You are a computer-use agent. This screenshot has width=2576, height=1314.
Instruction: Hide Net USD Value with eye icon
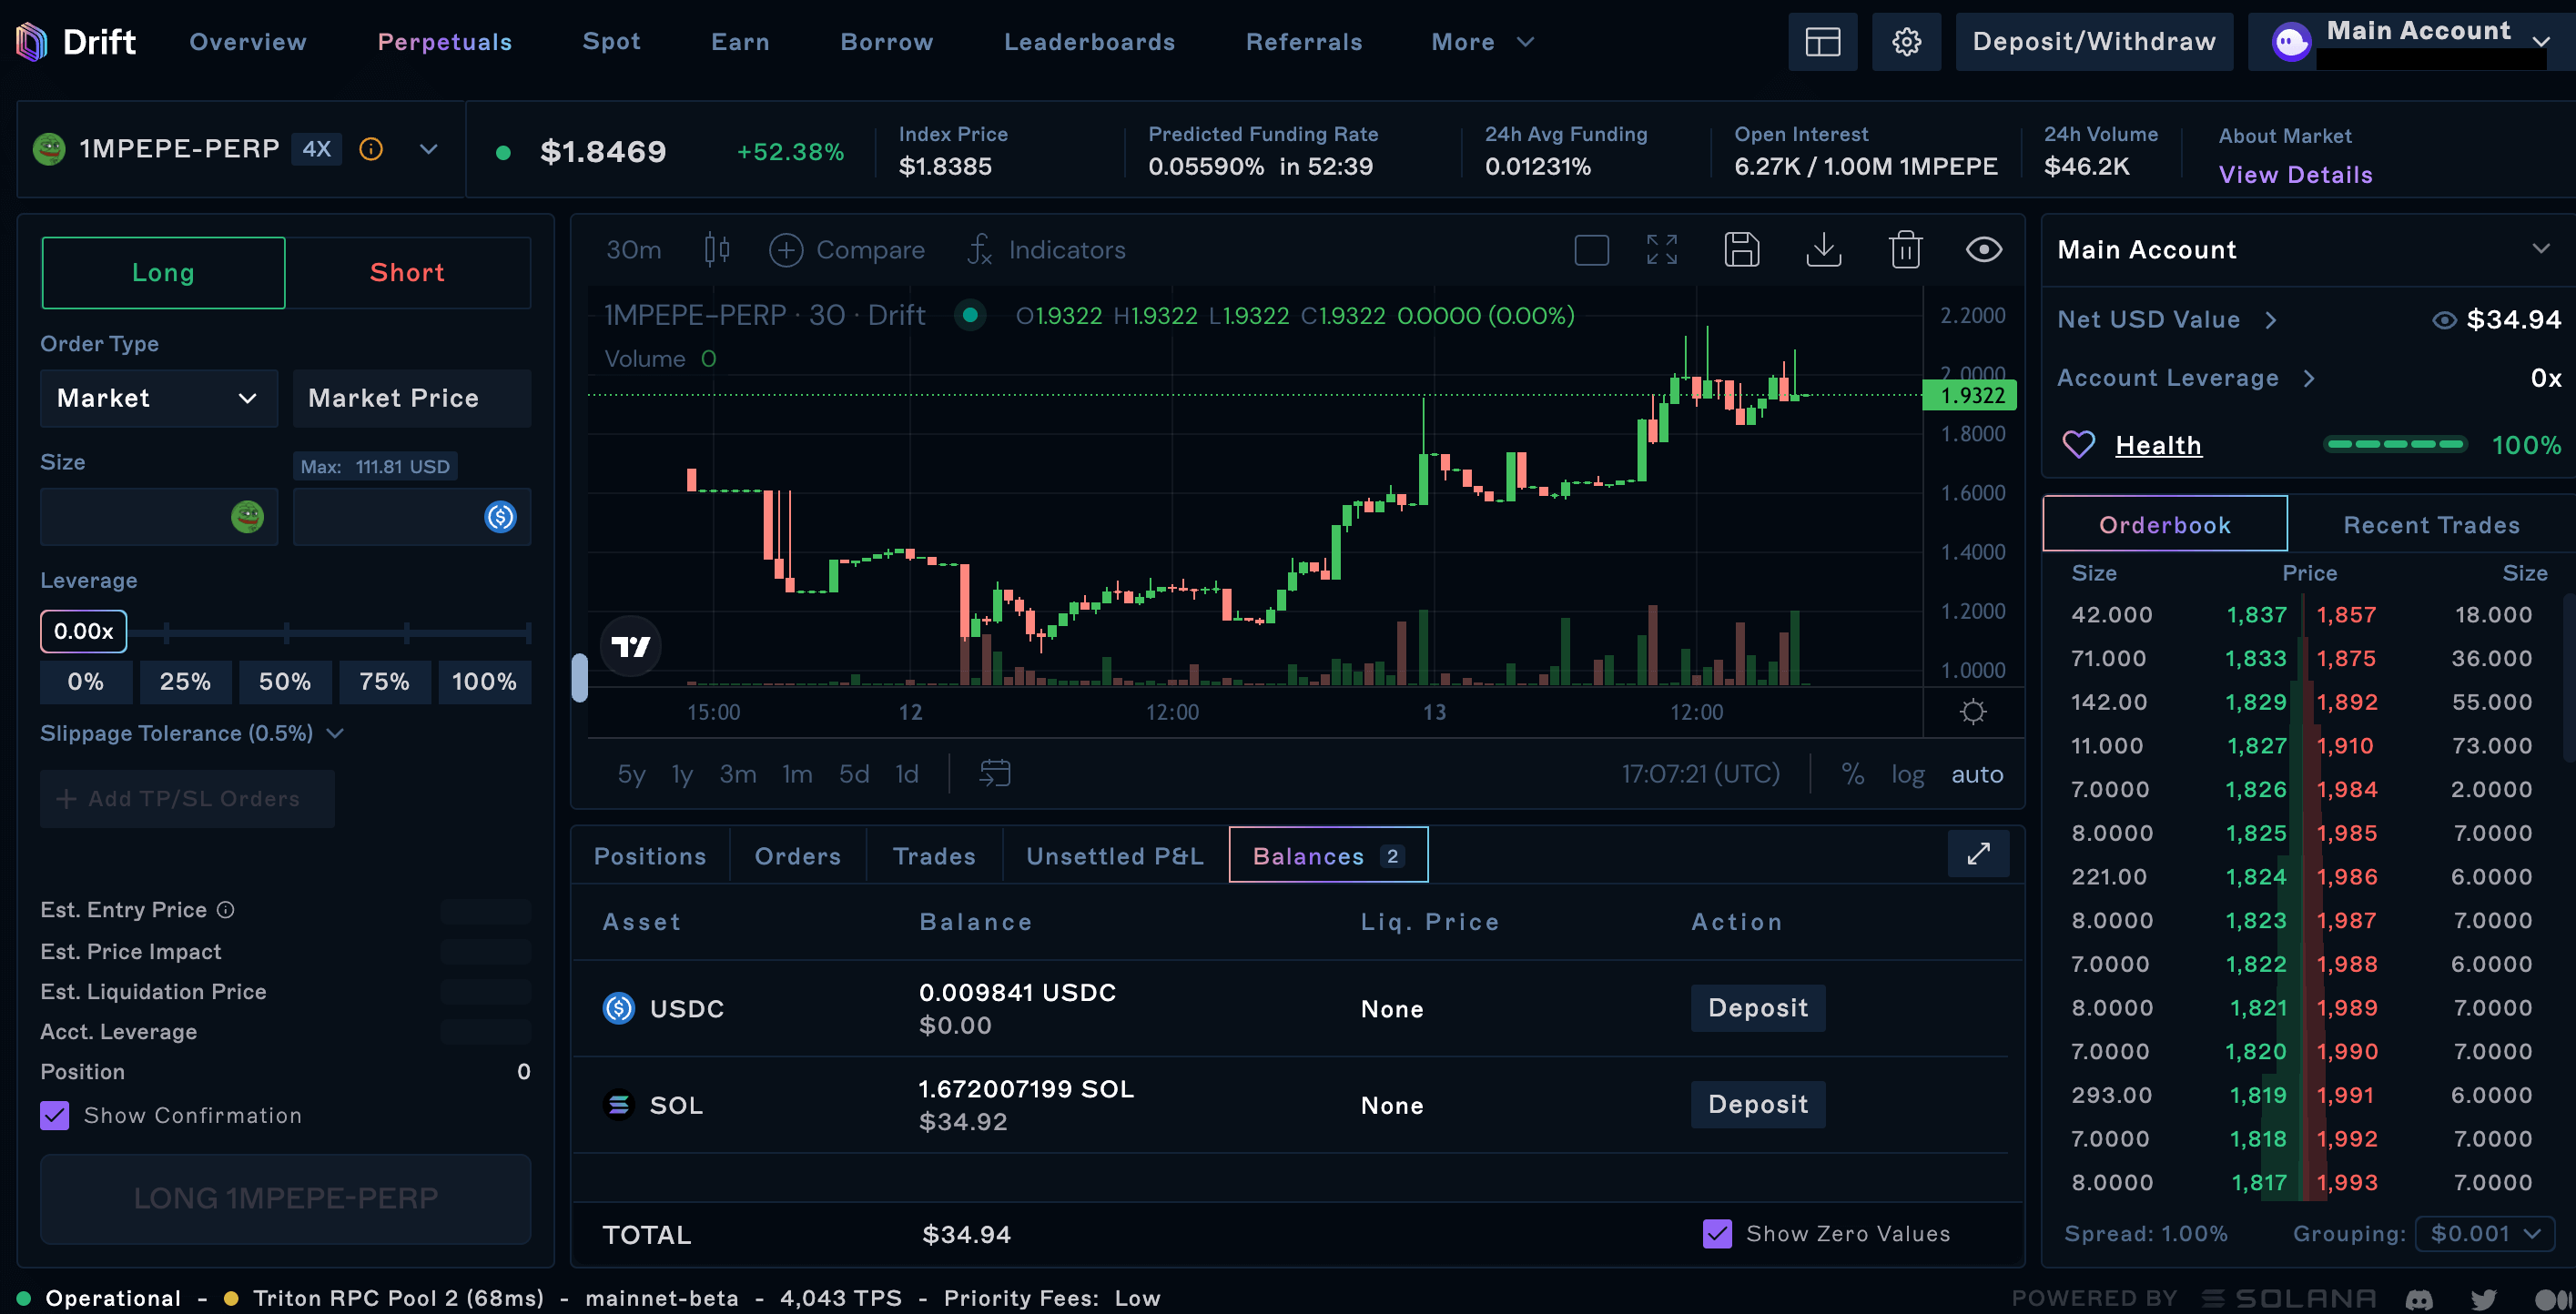[2443, 320]
